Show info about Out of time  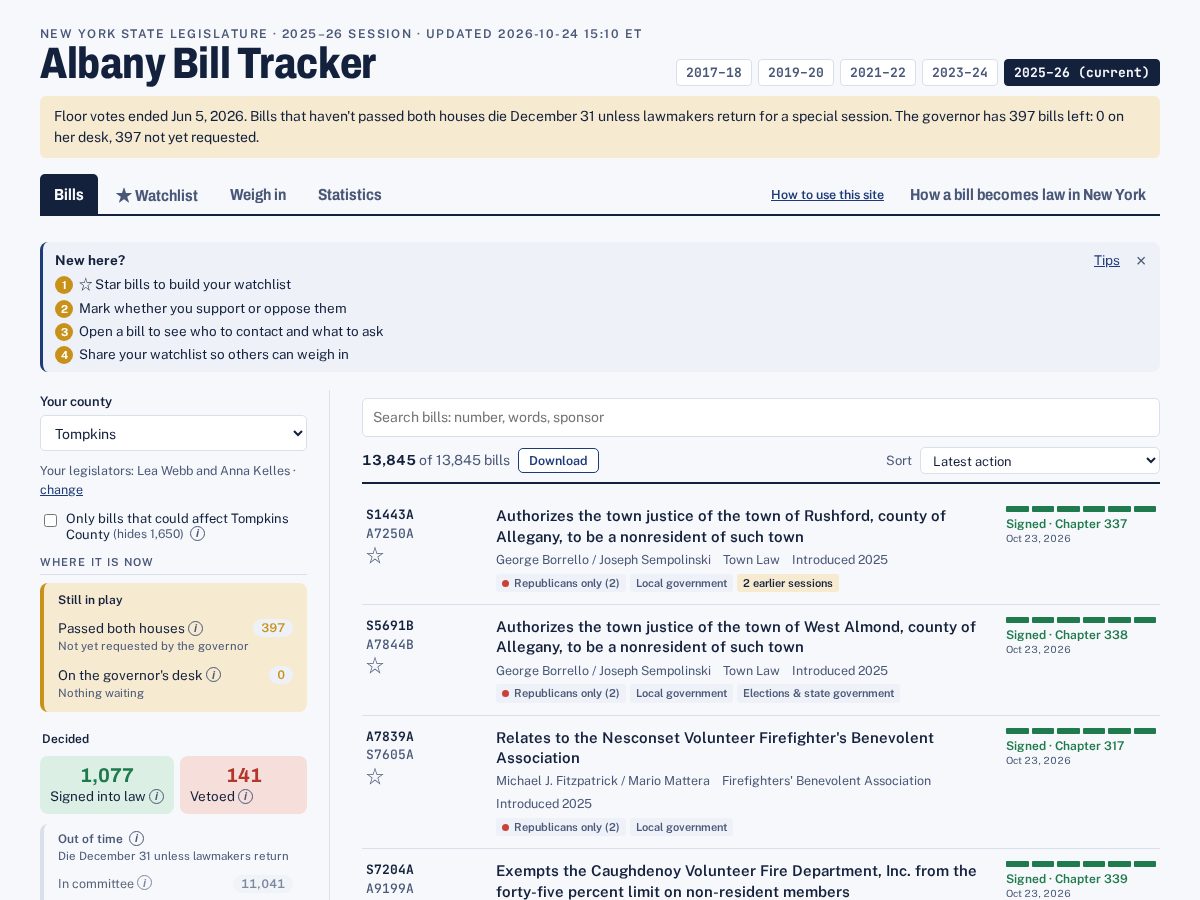[x=137, y=839]
